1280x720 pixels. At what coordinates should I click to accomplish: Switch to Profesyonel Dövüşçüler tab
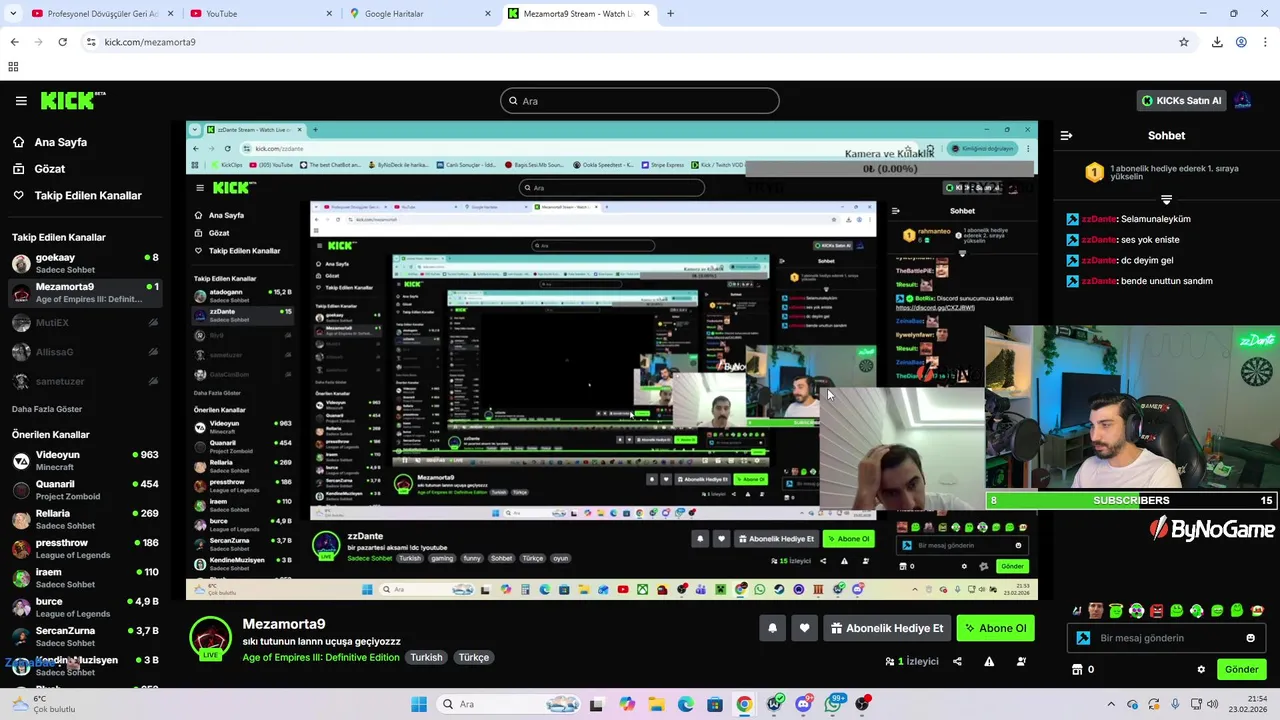tap(101, 14)
